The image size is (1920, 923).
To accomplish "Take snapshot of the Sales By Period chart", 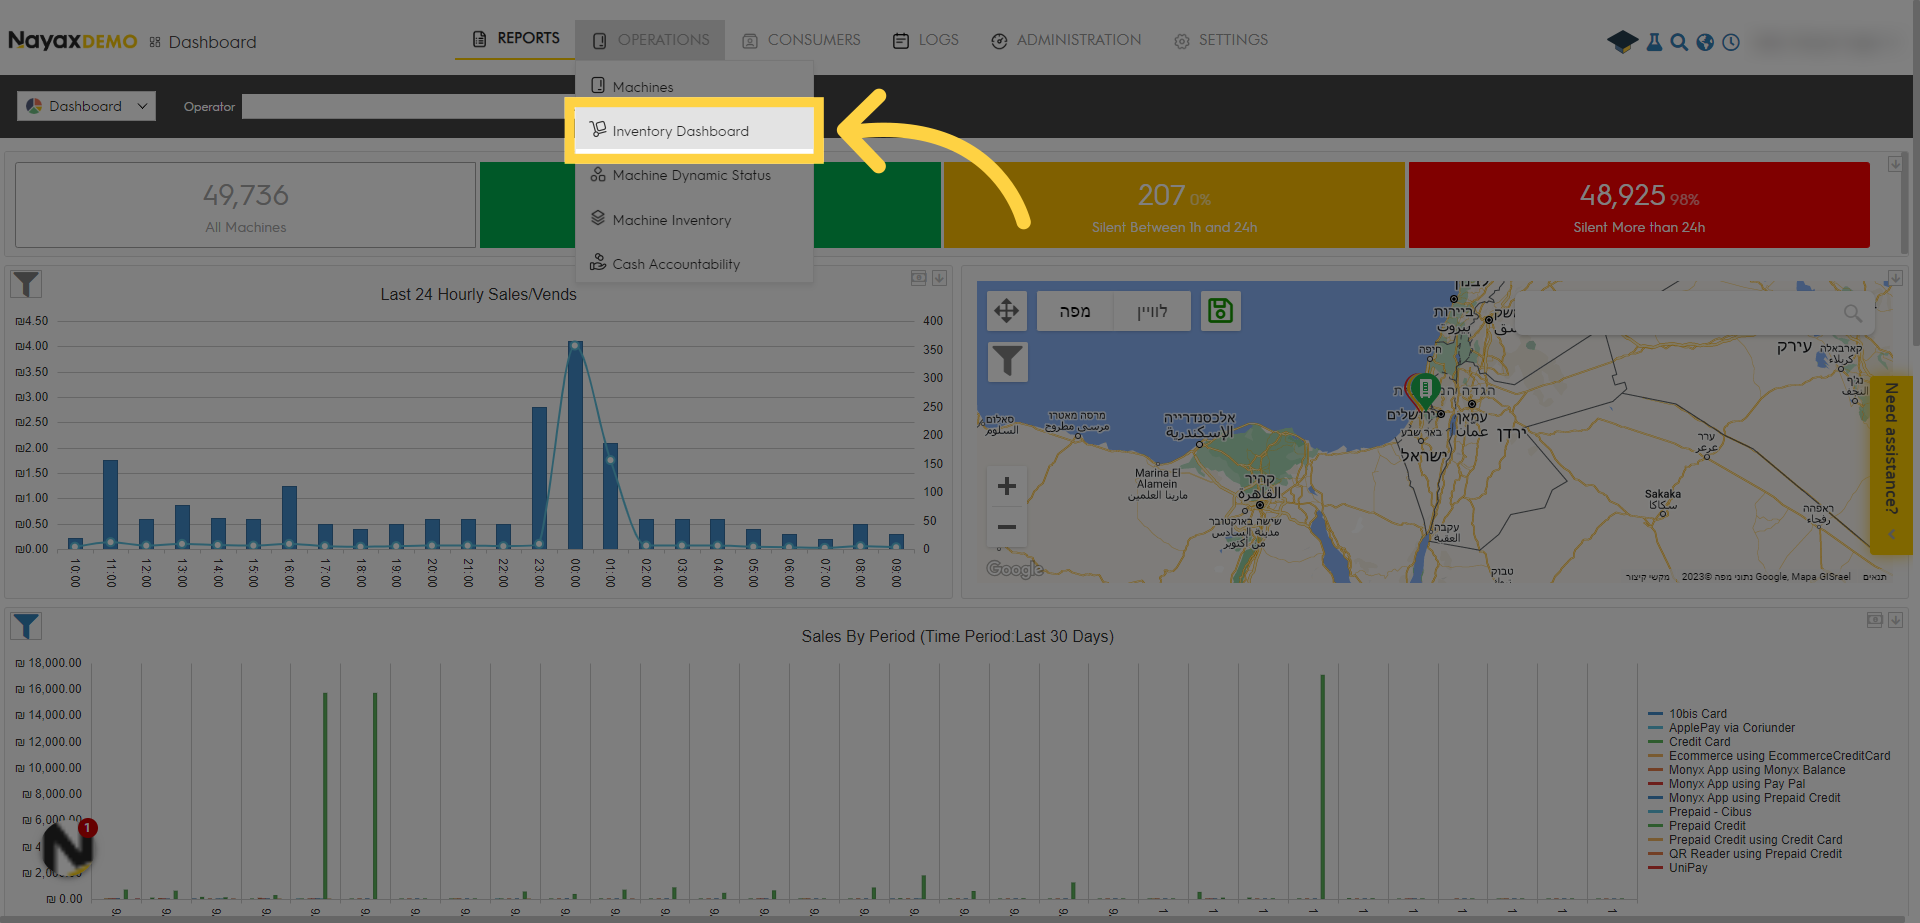I will coord(1874,620).
